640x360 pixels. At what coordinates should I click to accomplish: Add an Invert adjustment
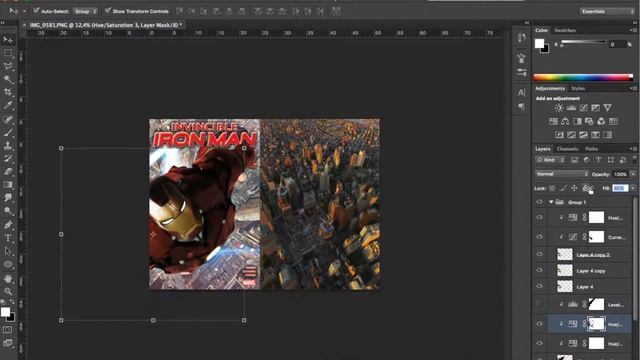(x=559, y=135)
